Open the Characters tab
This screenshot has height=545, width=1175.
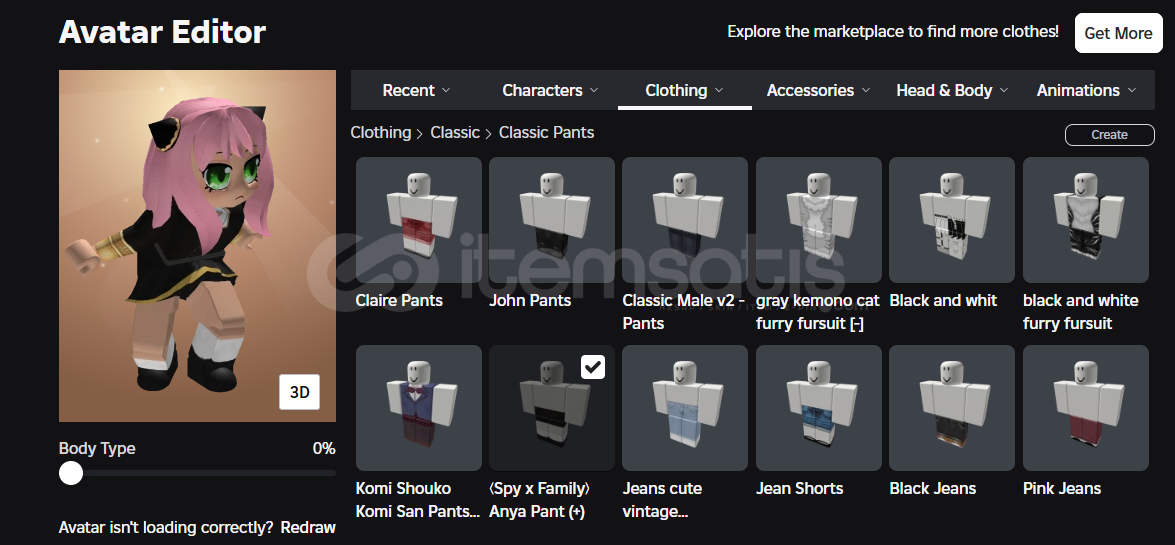551,90
